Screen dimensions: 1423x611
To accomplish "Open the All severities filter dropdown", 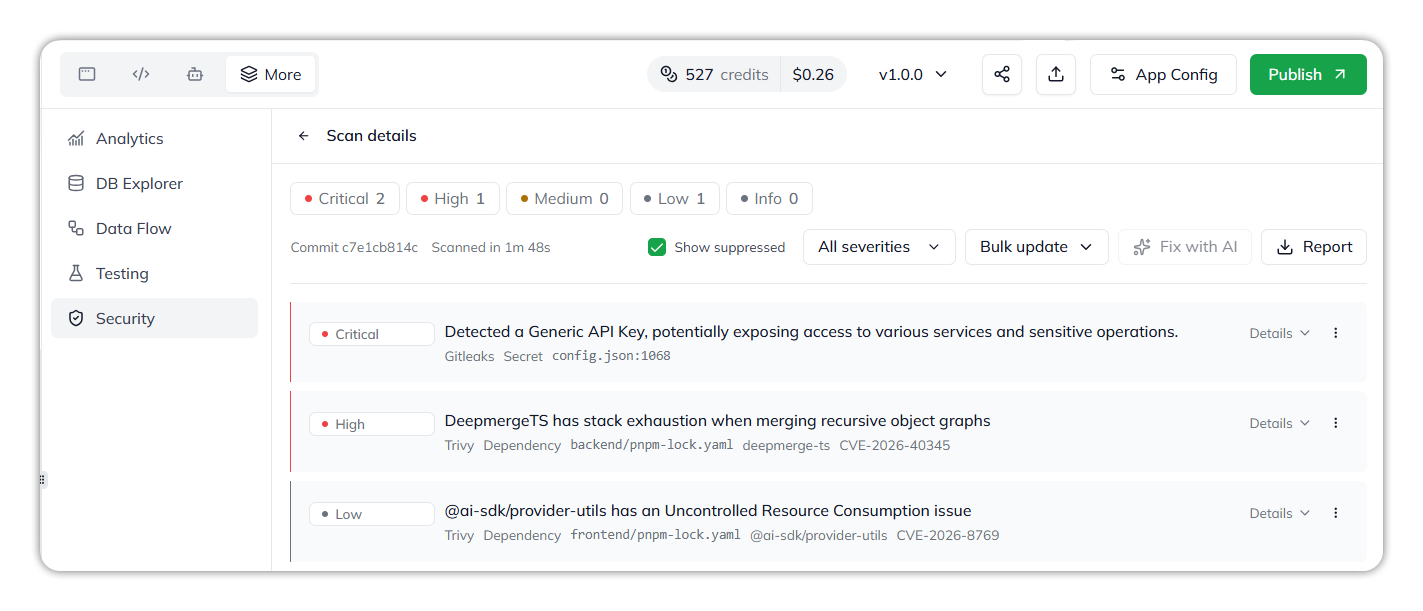I will pyautogui.click(x=879, y=247).
